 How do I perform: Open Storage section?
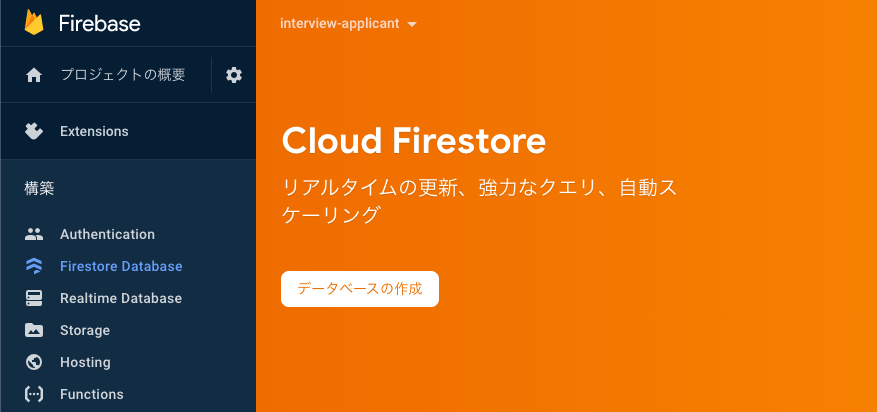pyautogui.click(x=85, y=330)
